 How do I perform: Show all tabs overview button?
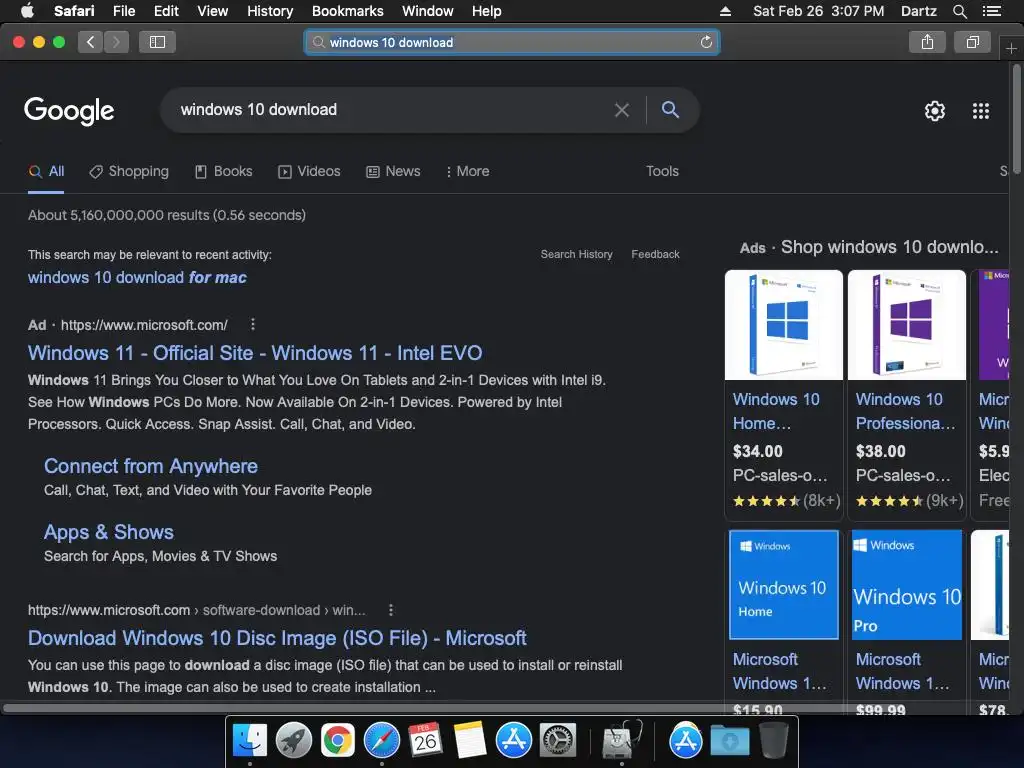coord(972,42)
